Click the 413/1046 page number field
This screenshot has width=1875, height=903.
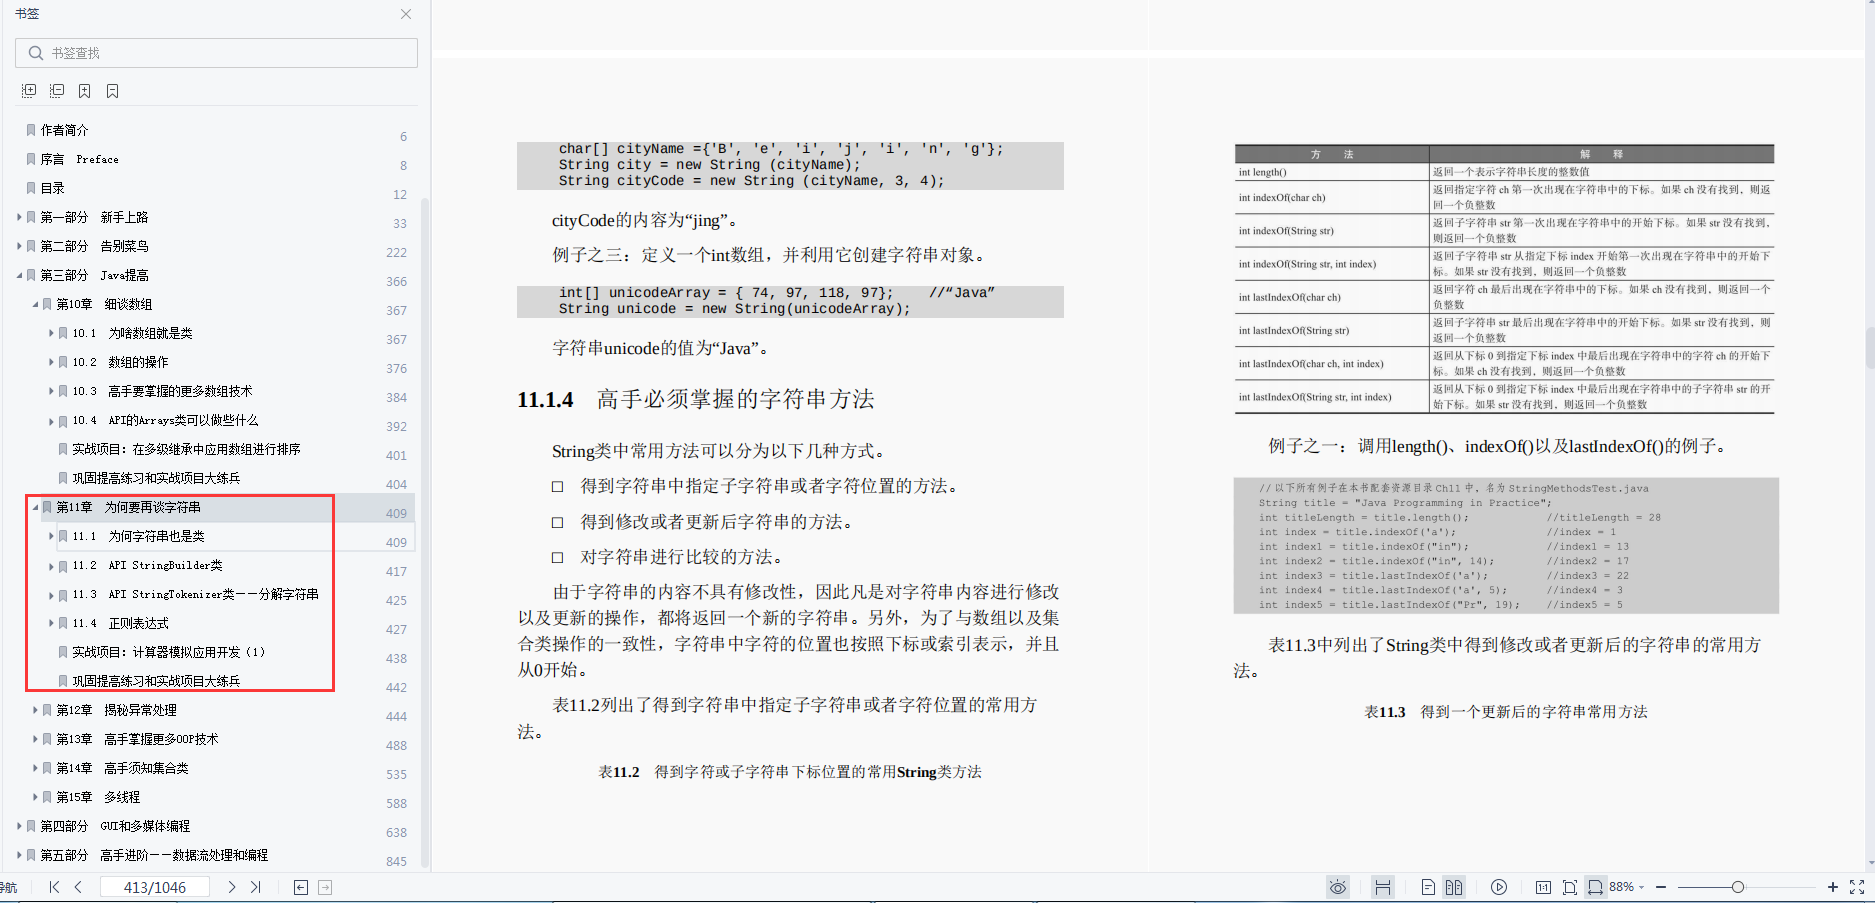[x=154, y=887]
